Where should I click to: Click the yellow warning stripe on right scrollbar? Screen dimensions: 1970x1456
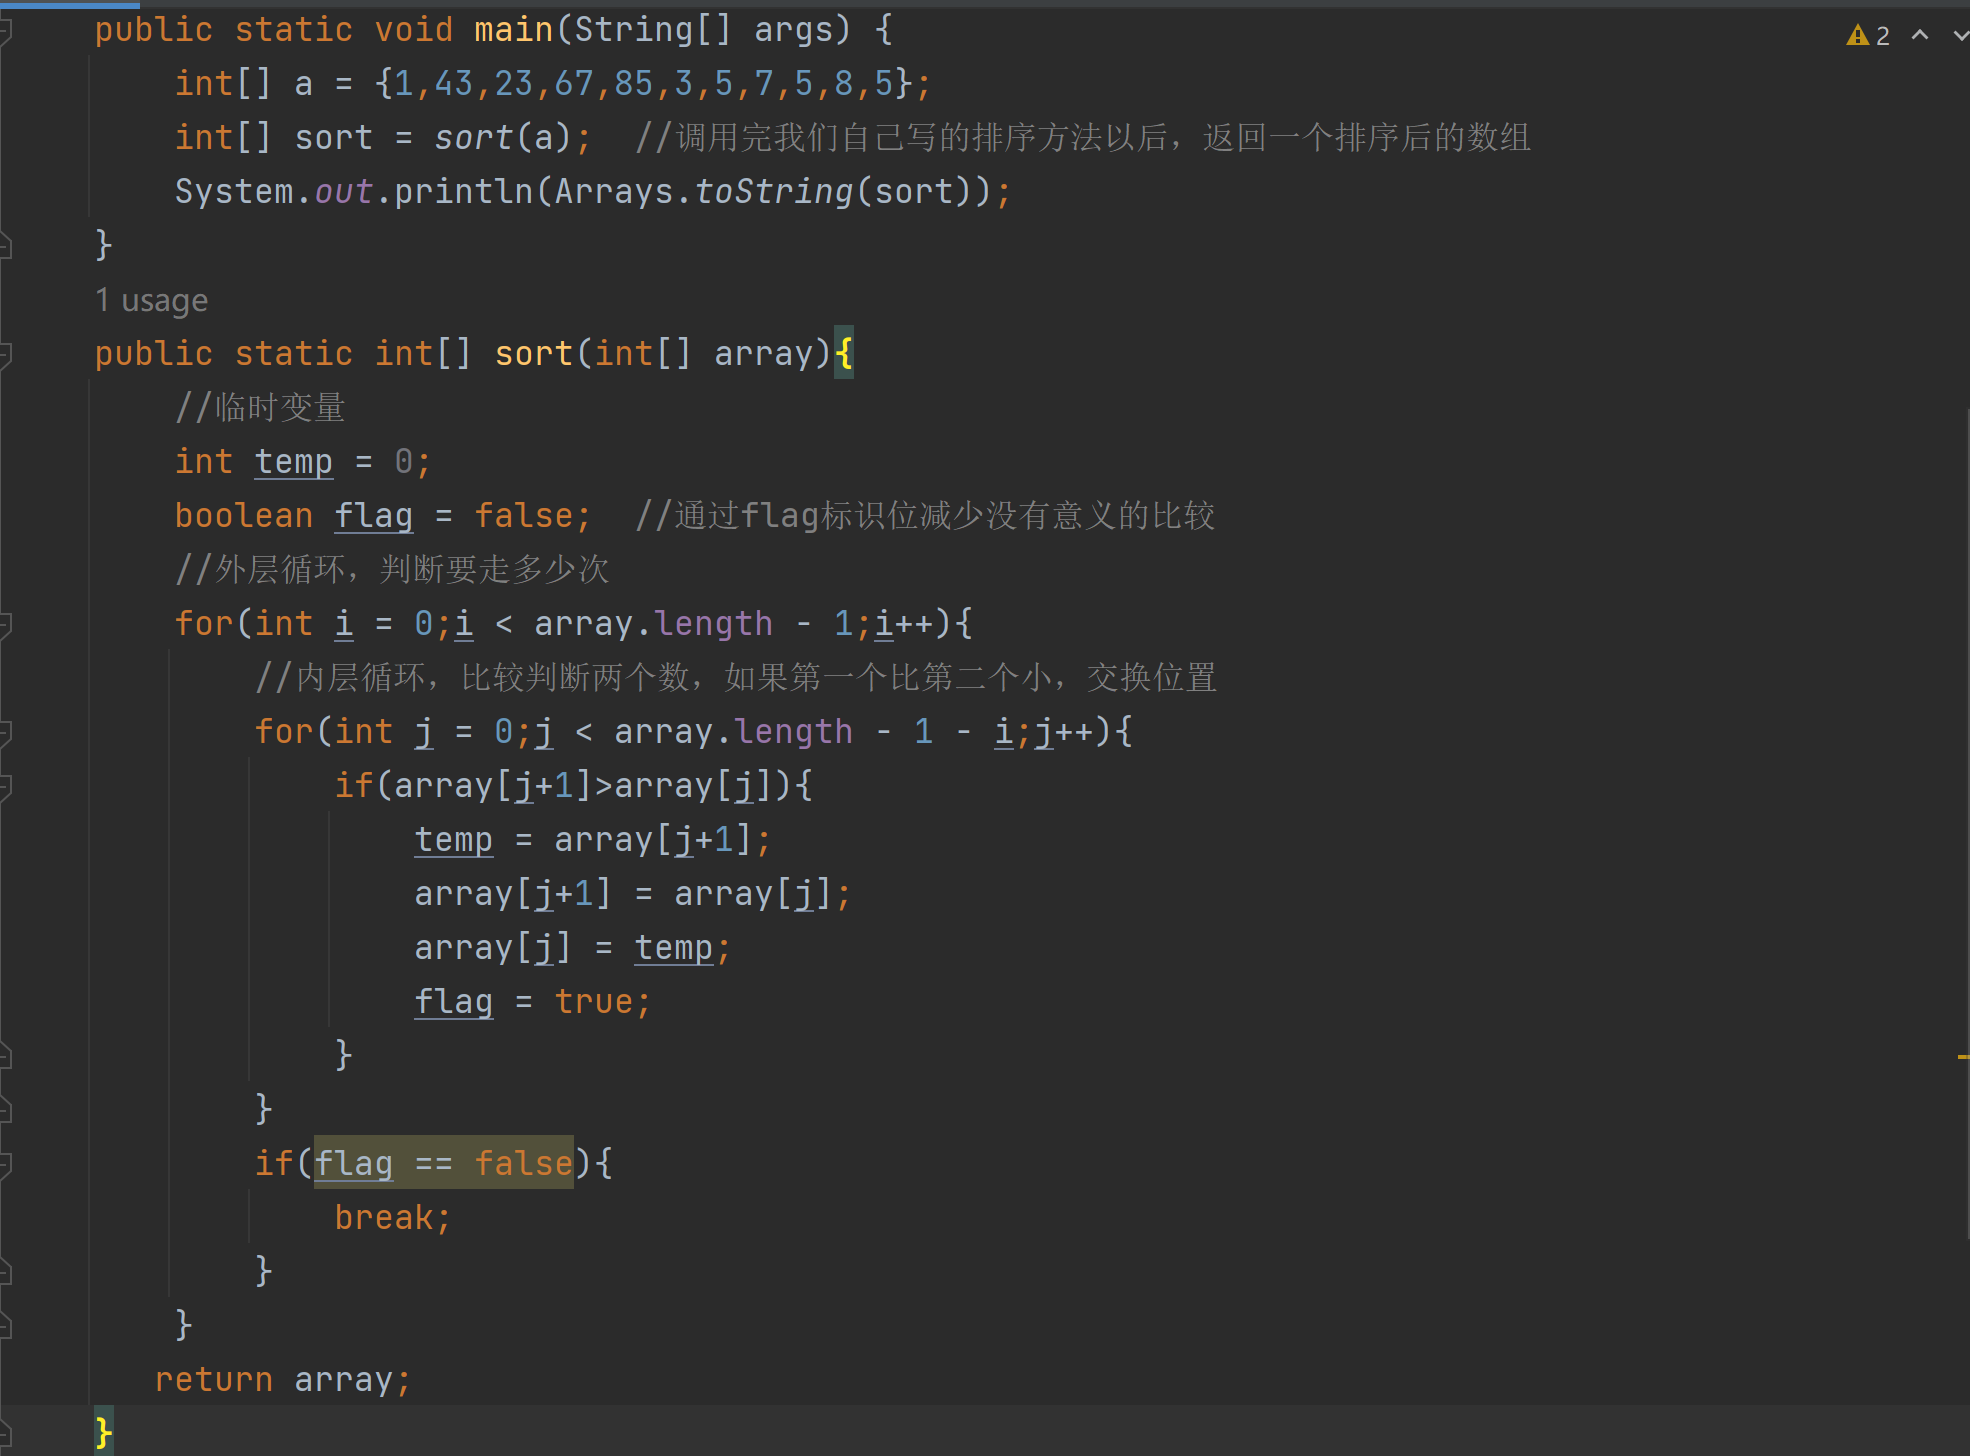1963,1056
